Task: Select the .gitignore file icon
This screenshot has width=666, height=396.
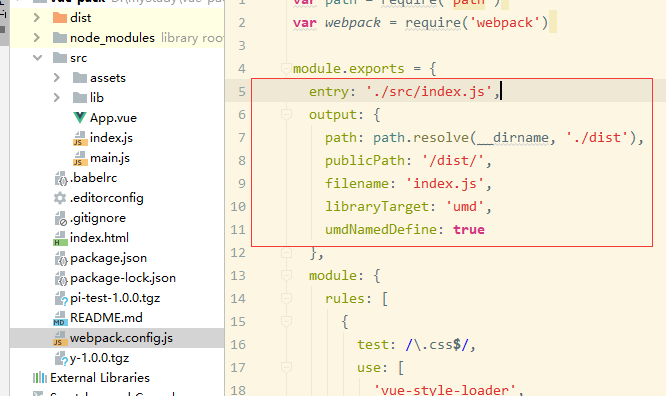Action: pyautogui.click(x=61, y=218)
